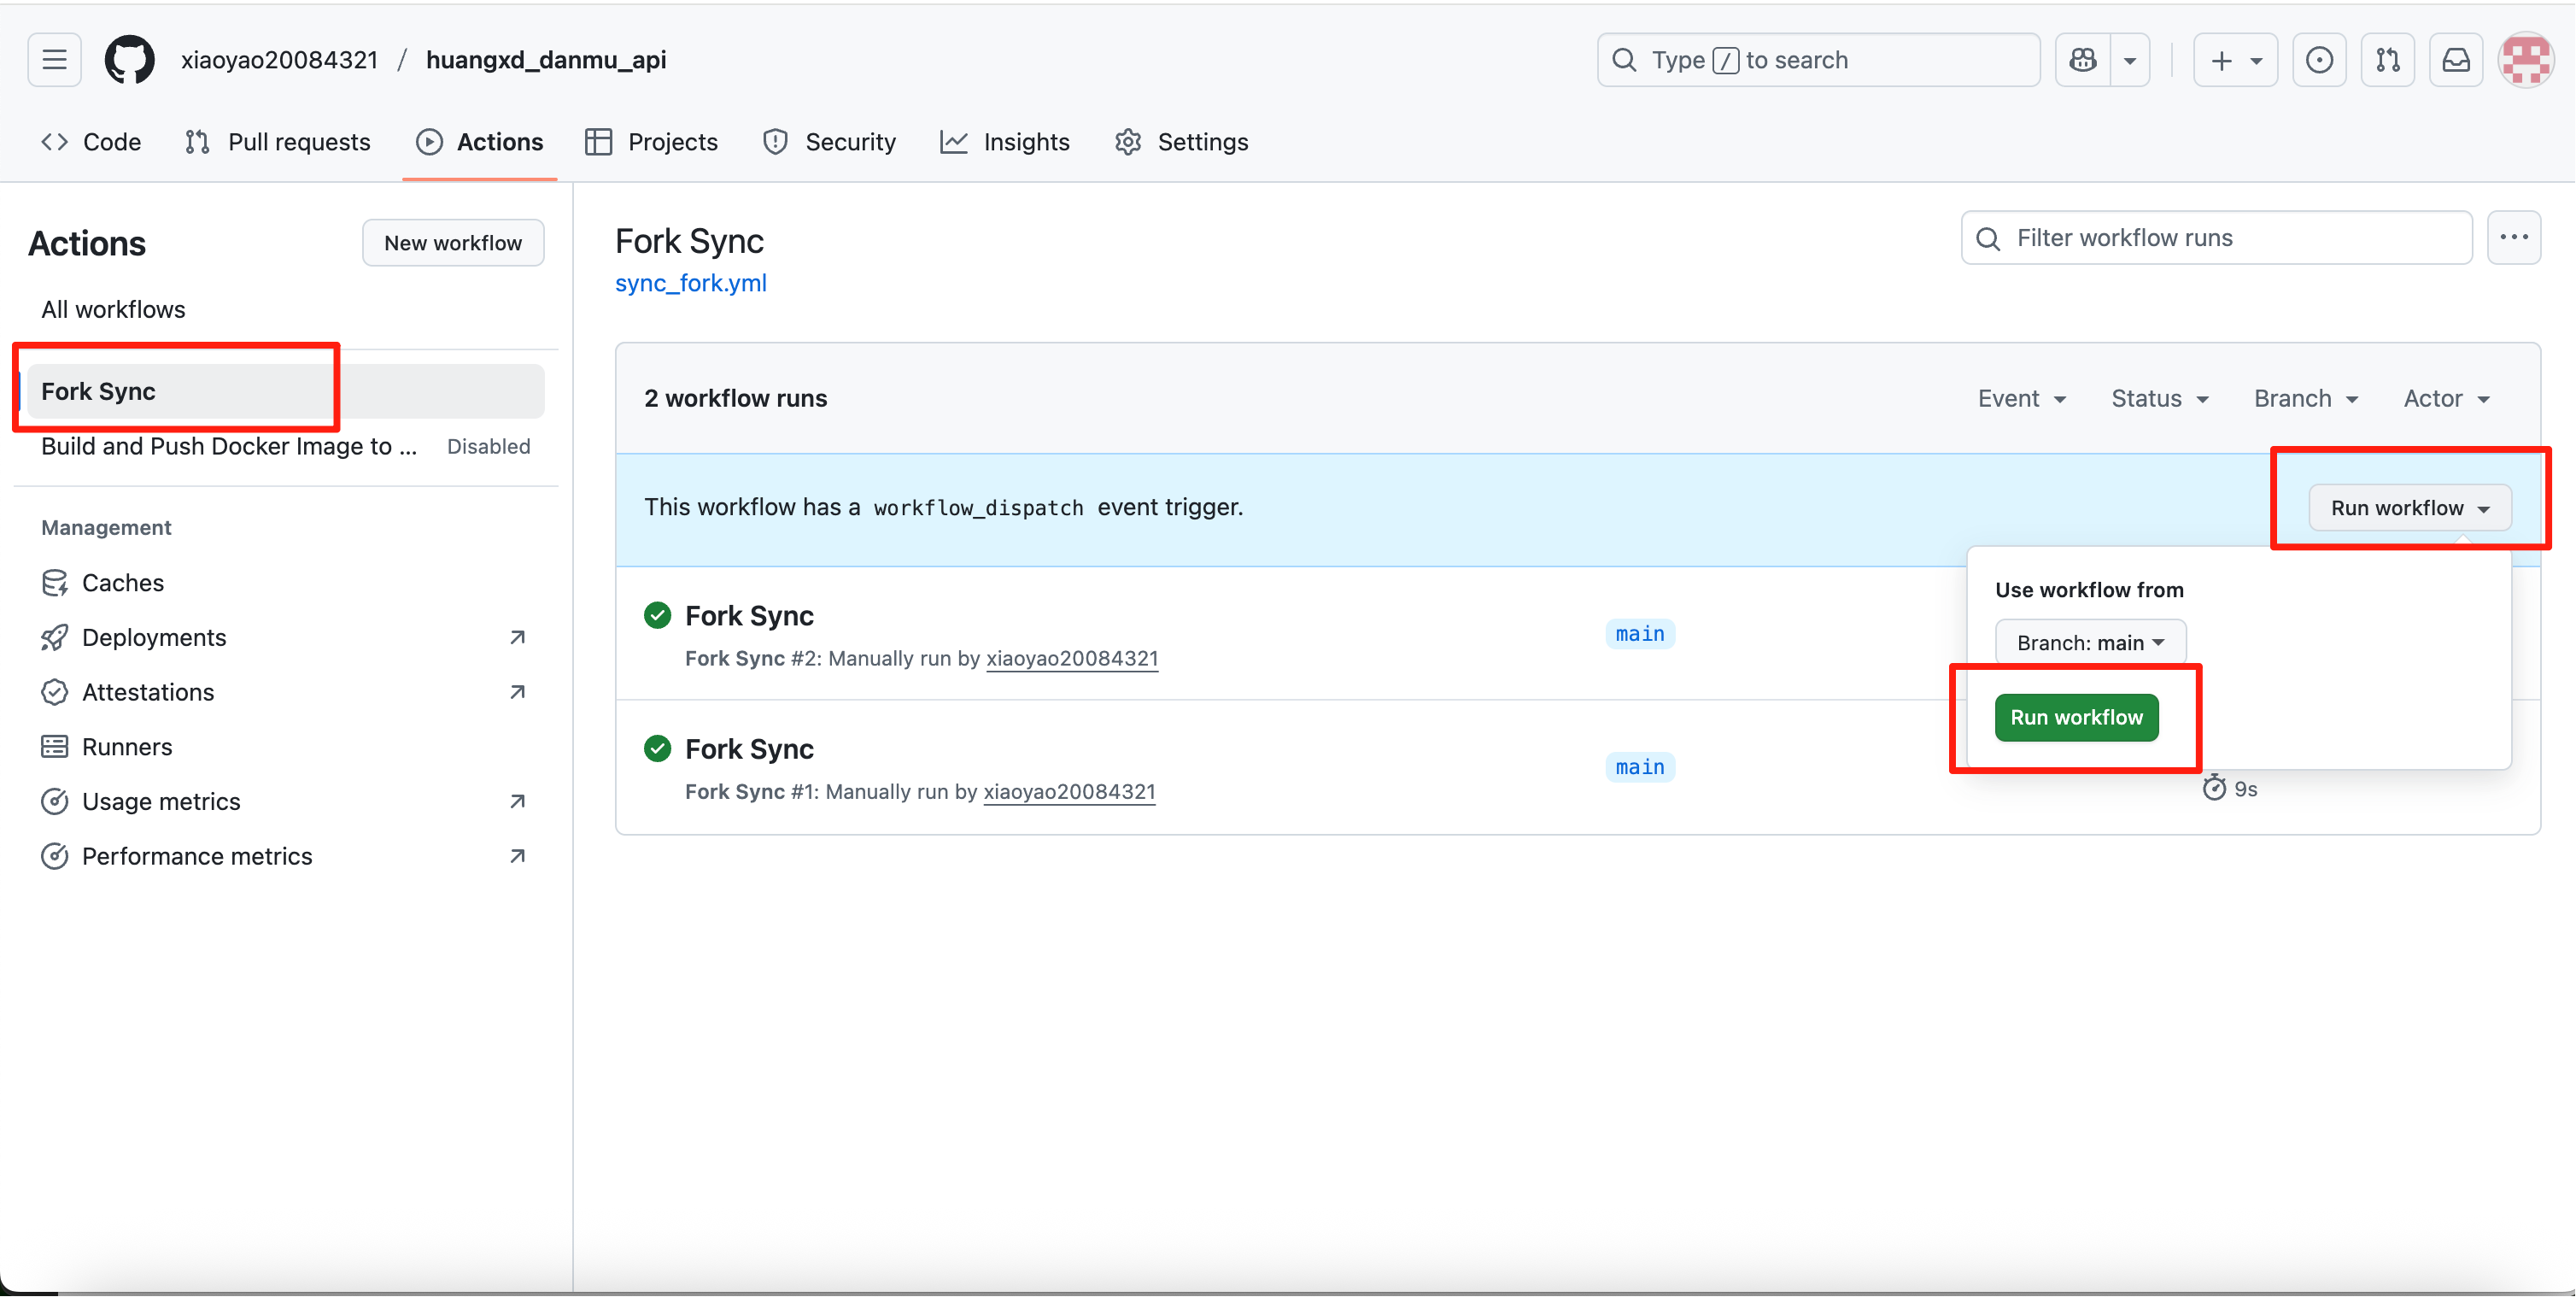Viewport: 2576px width, 1297px height.
Task: Click success check icon for Fork Sync #1
Action: [x=658, y=748]
